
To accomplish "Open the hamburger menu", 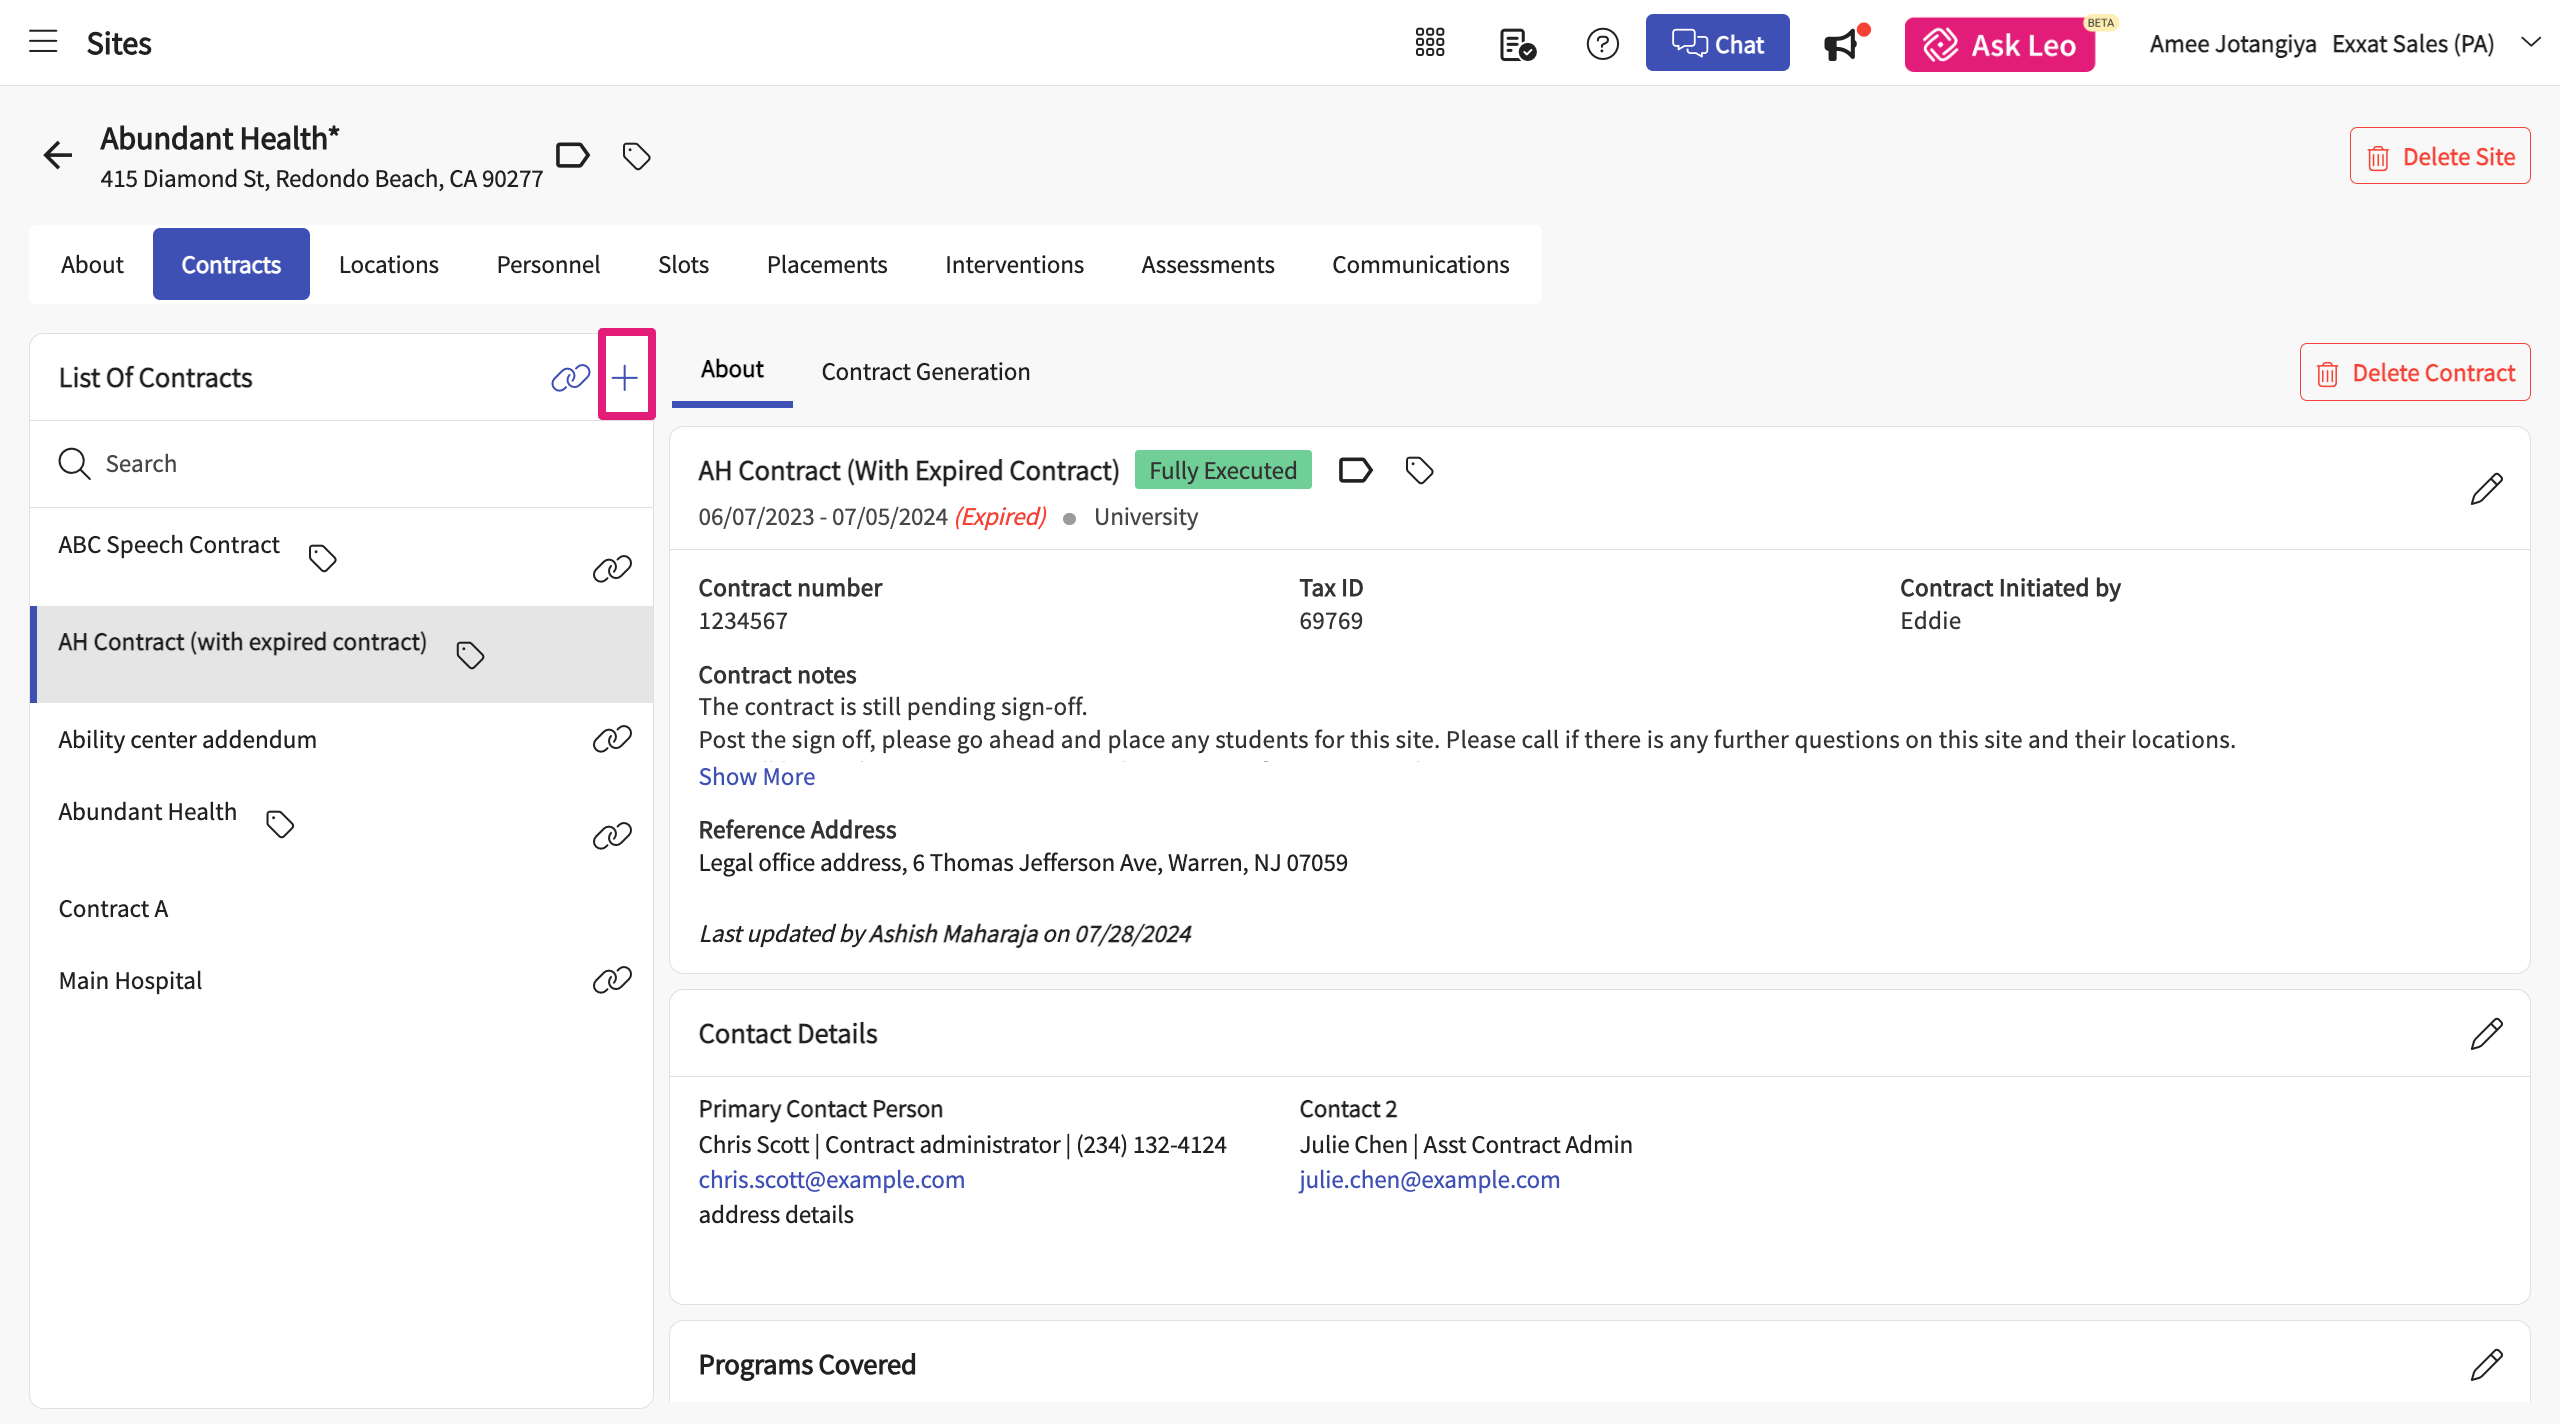I will [x=43, y=42].
